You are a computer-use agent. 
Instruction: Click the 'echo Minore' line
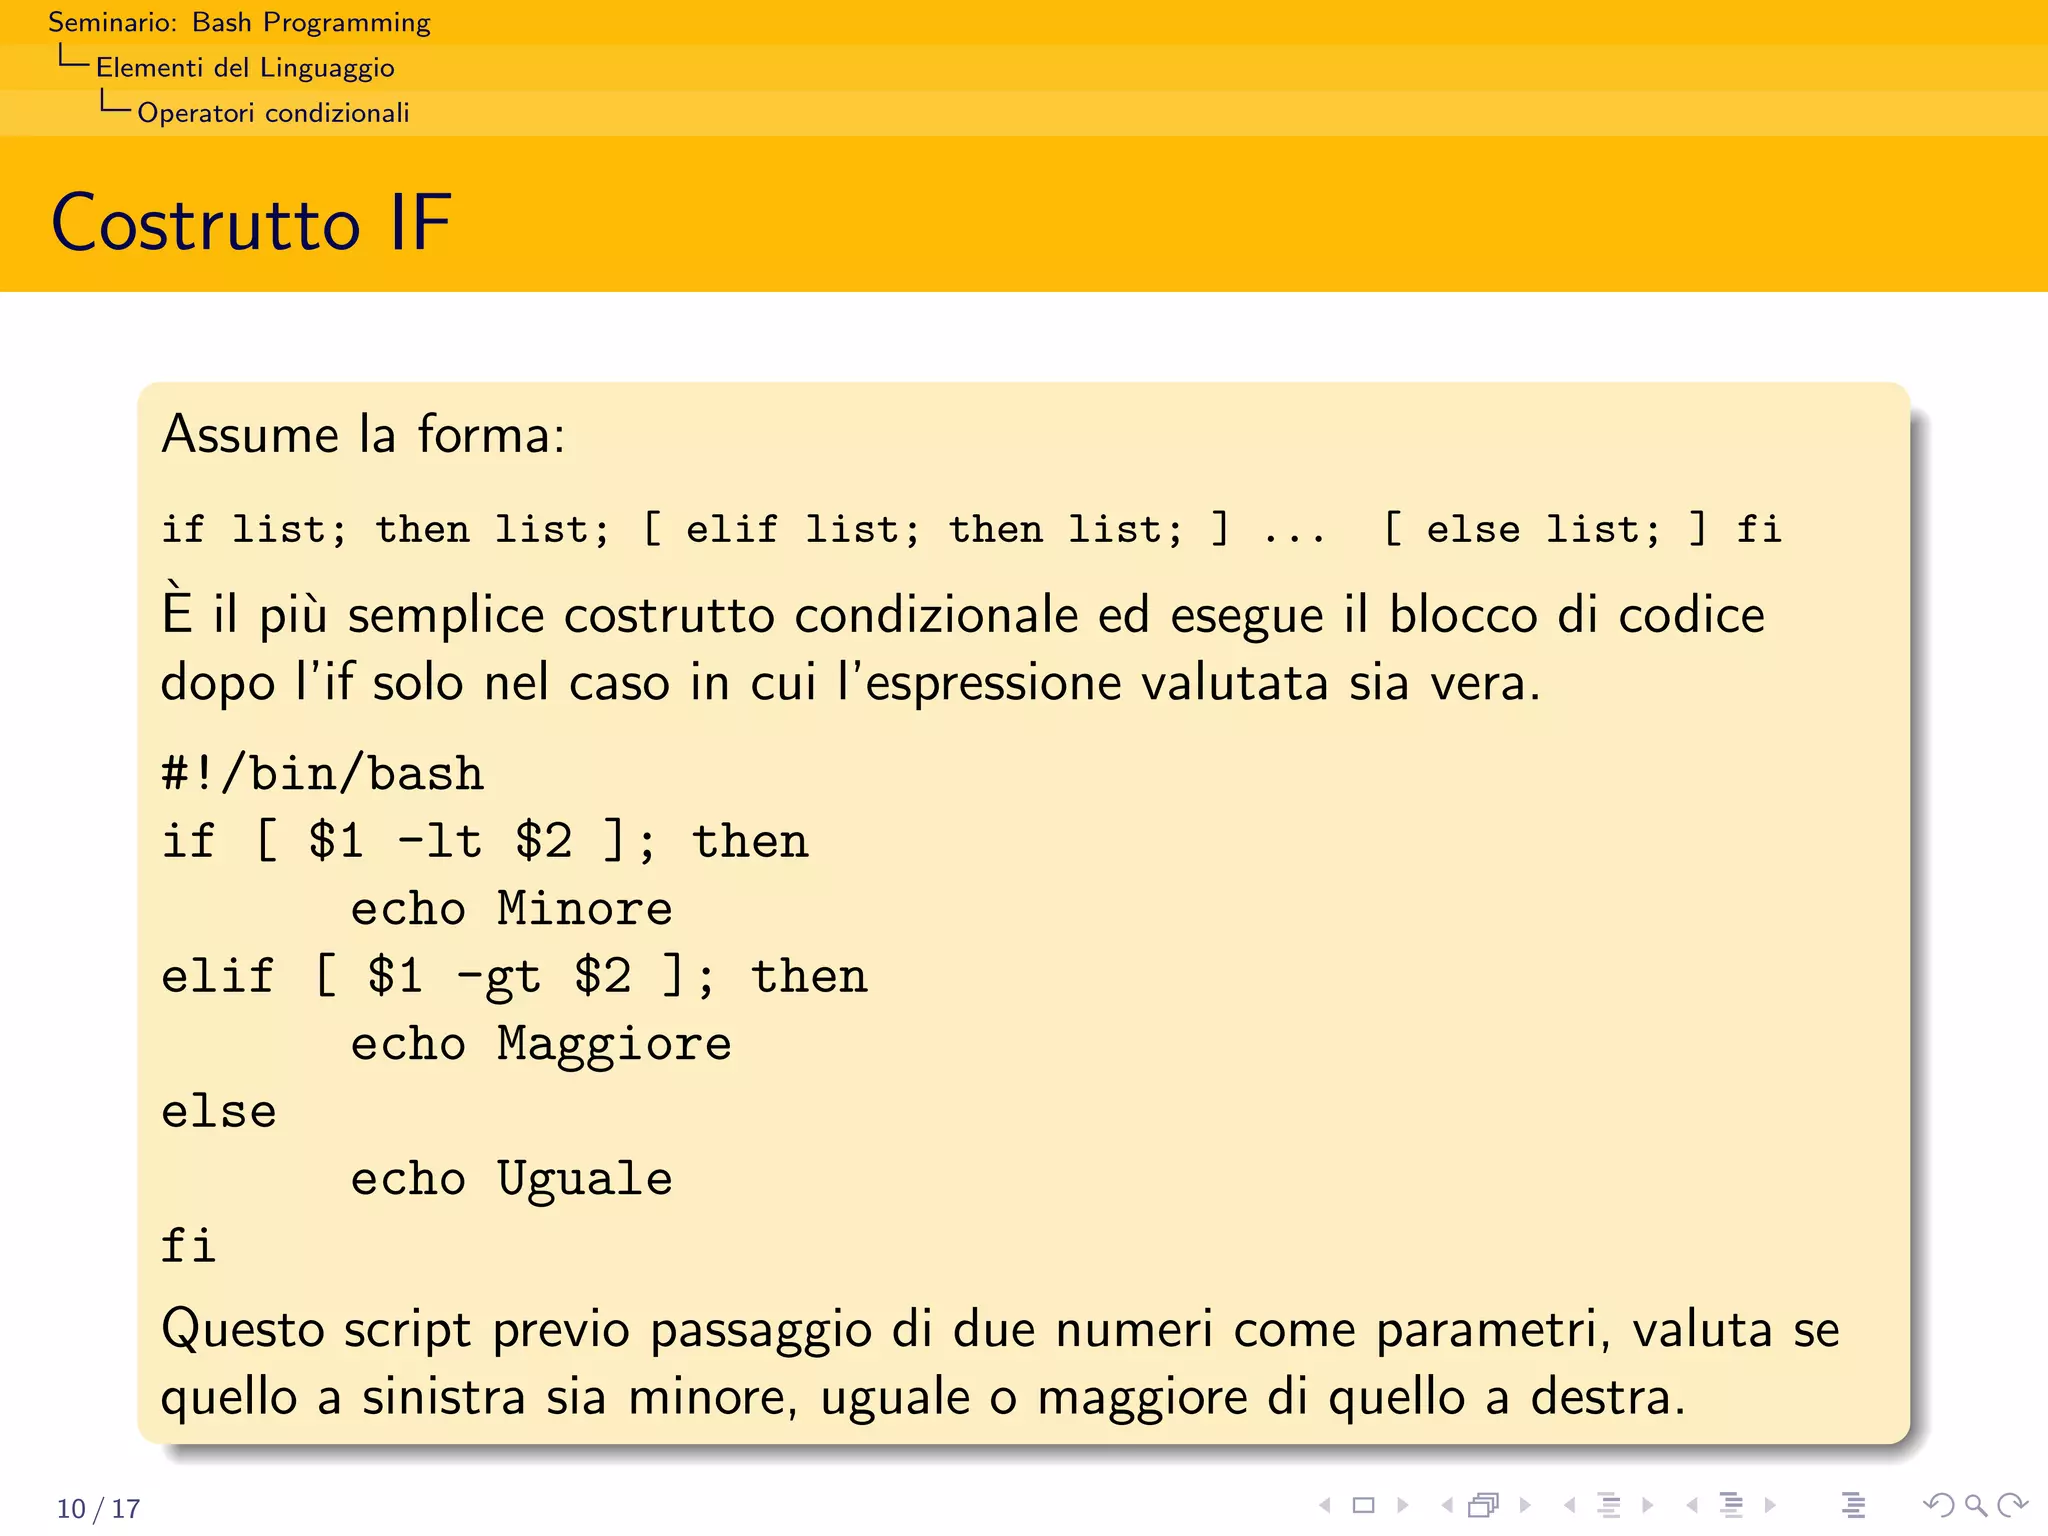pos(511,908)
